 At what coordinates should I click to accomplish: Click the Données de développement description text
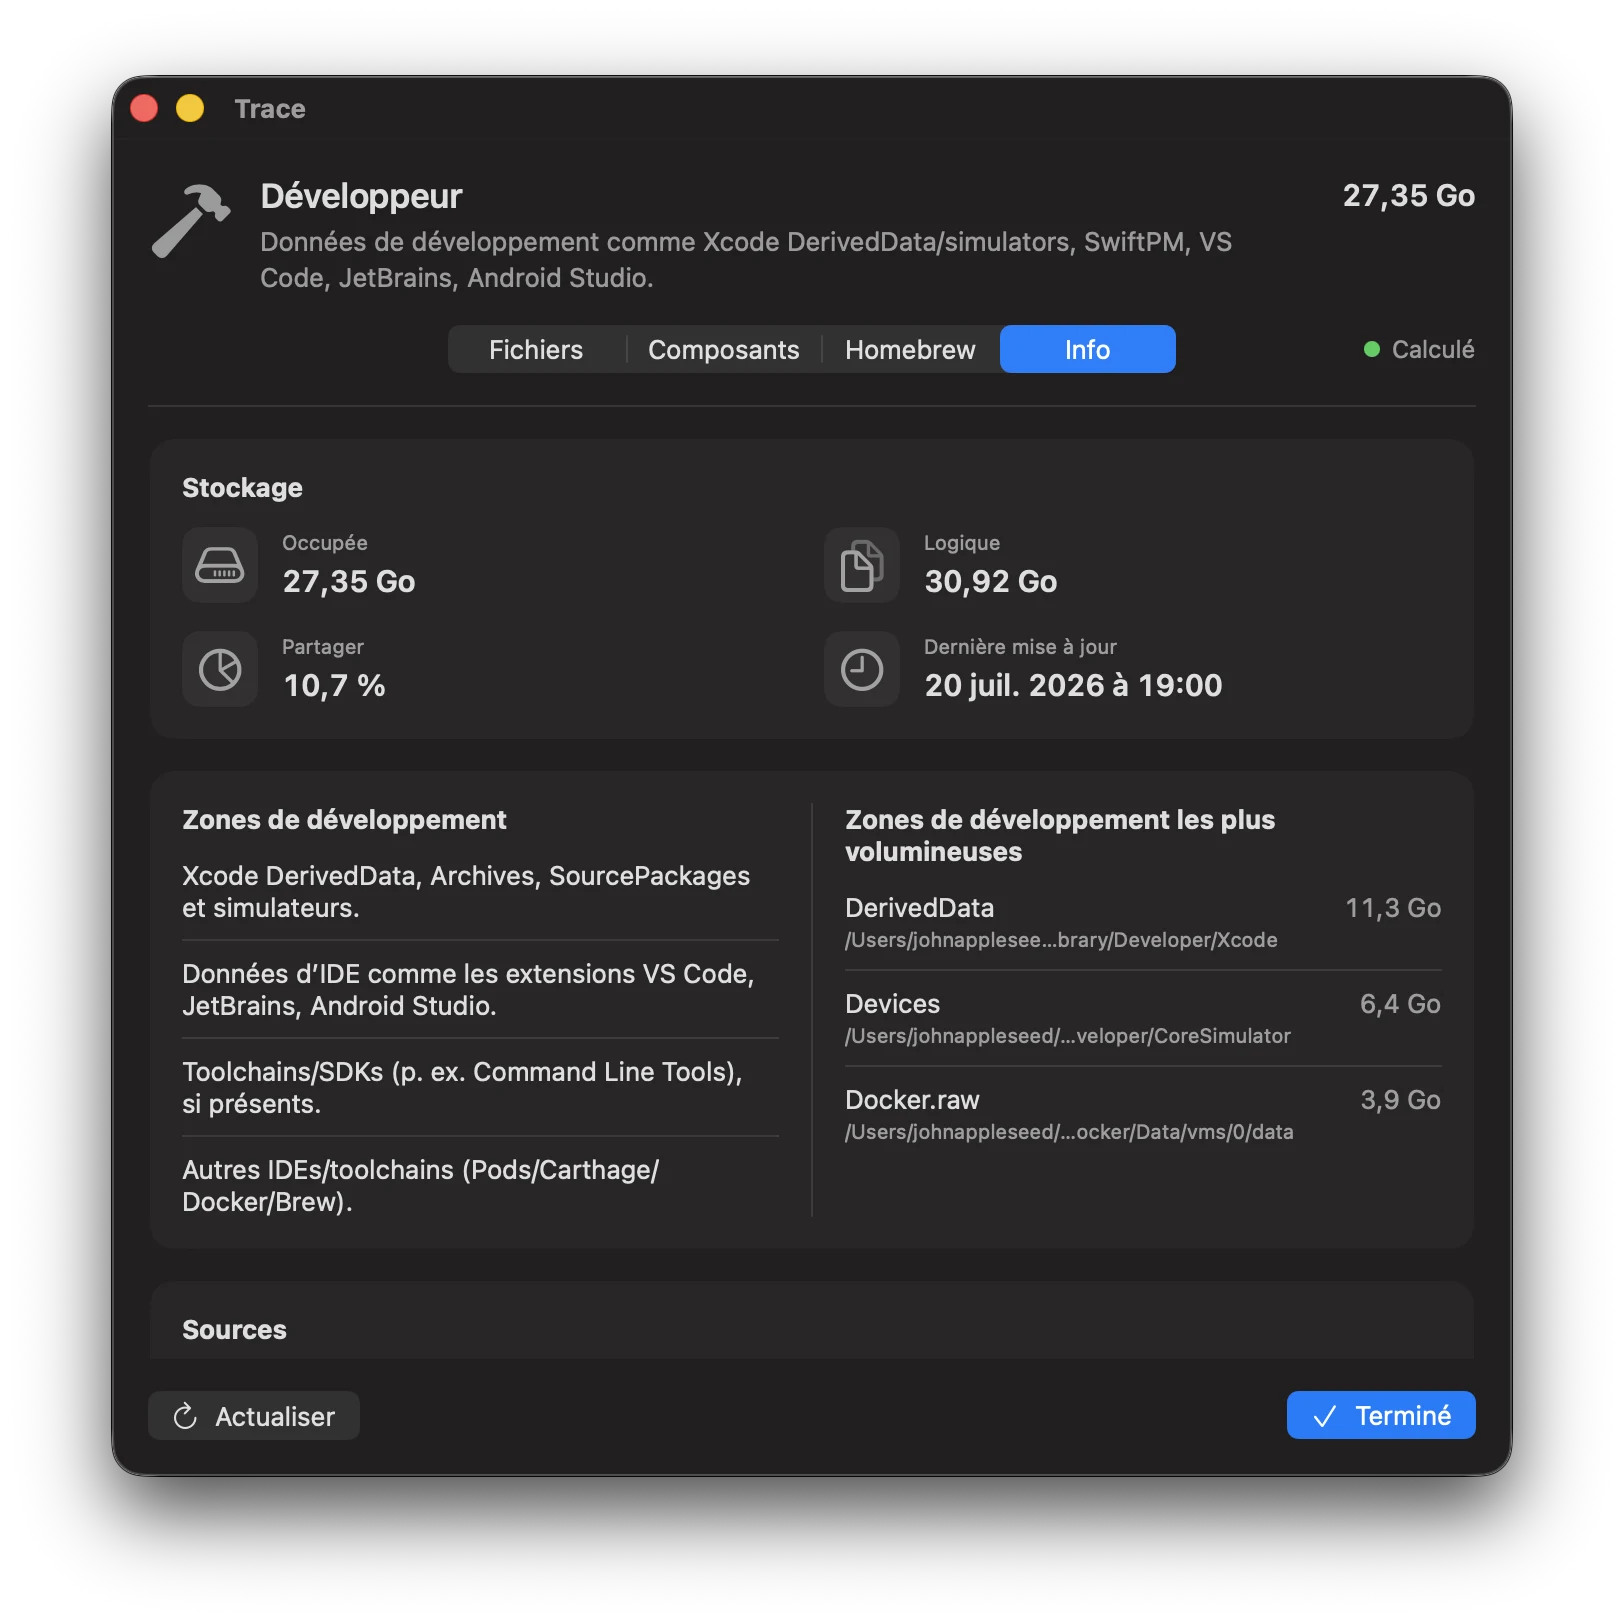746,259
